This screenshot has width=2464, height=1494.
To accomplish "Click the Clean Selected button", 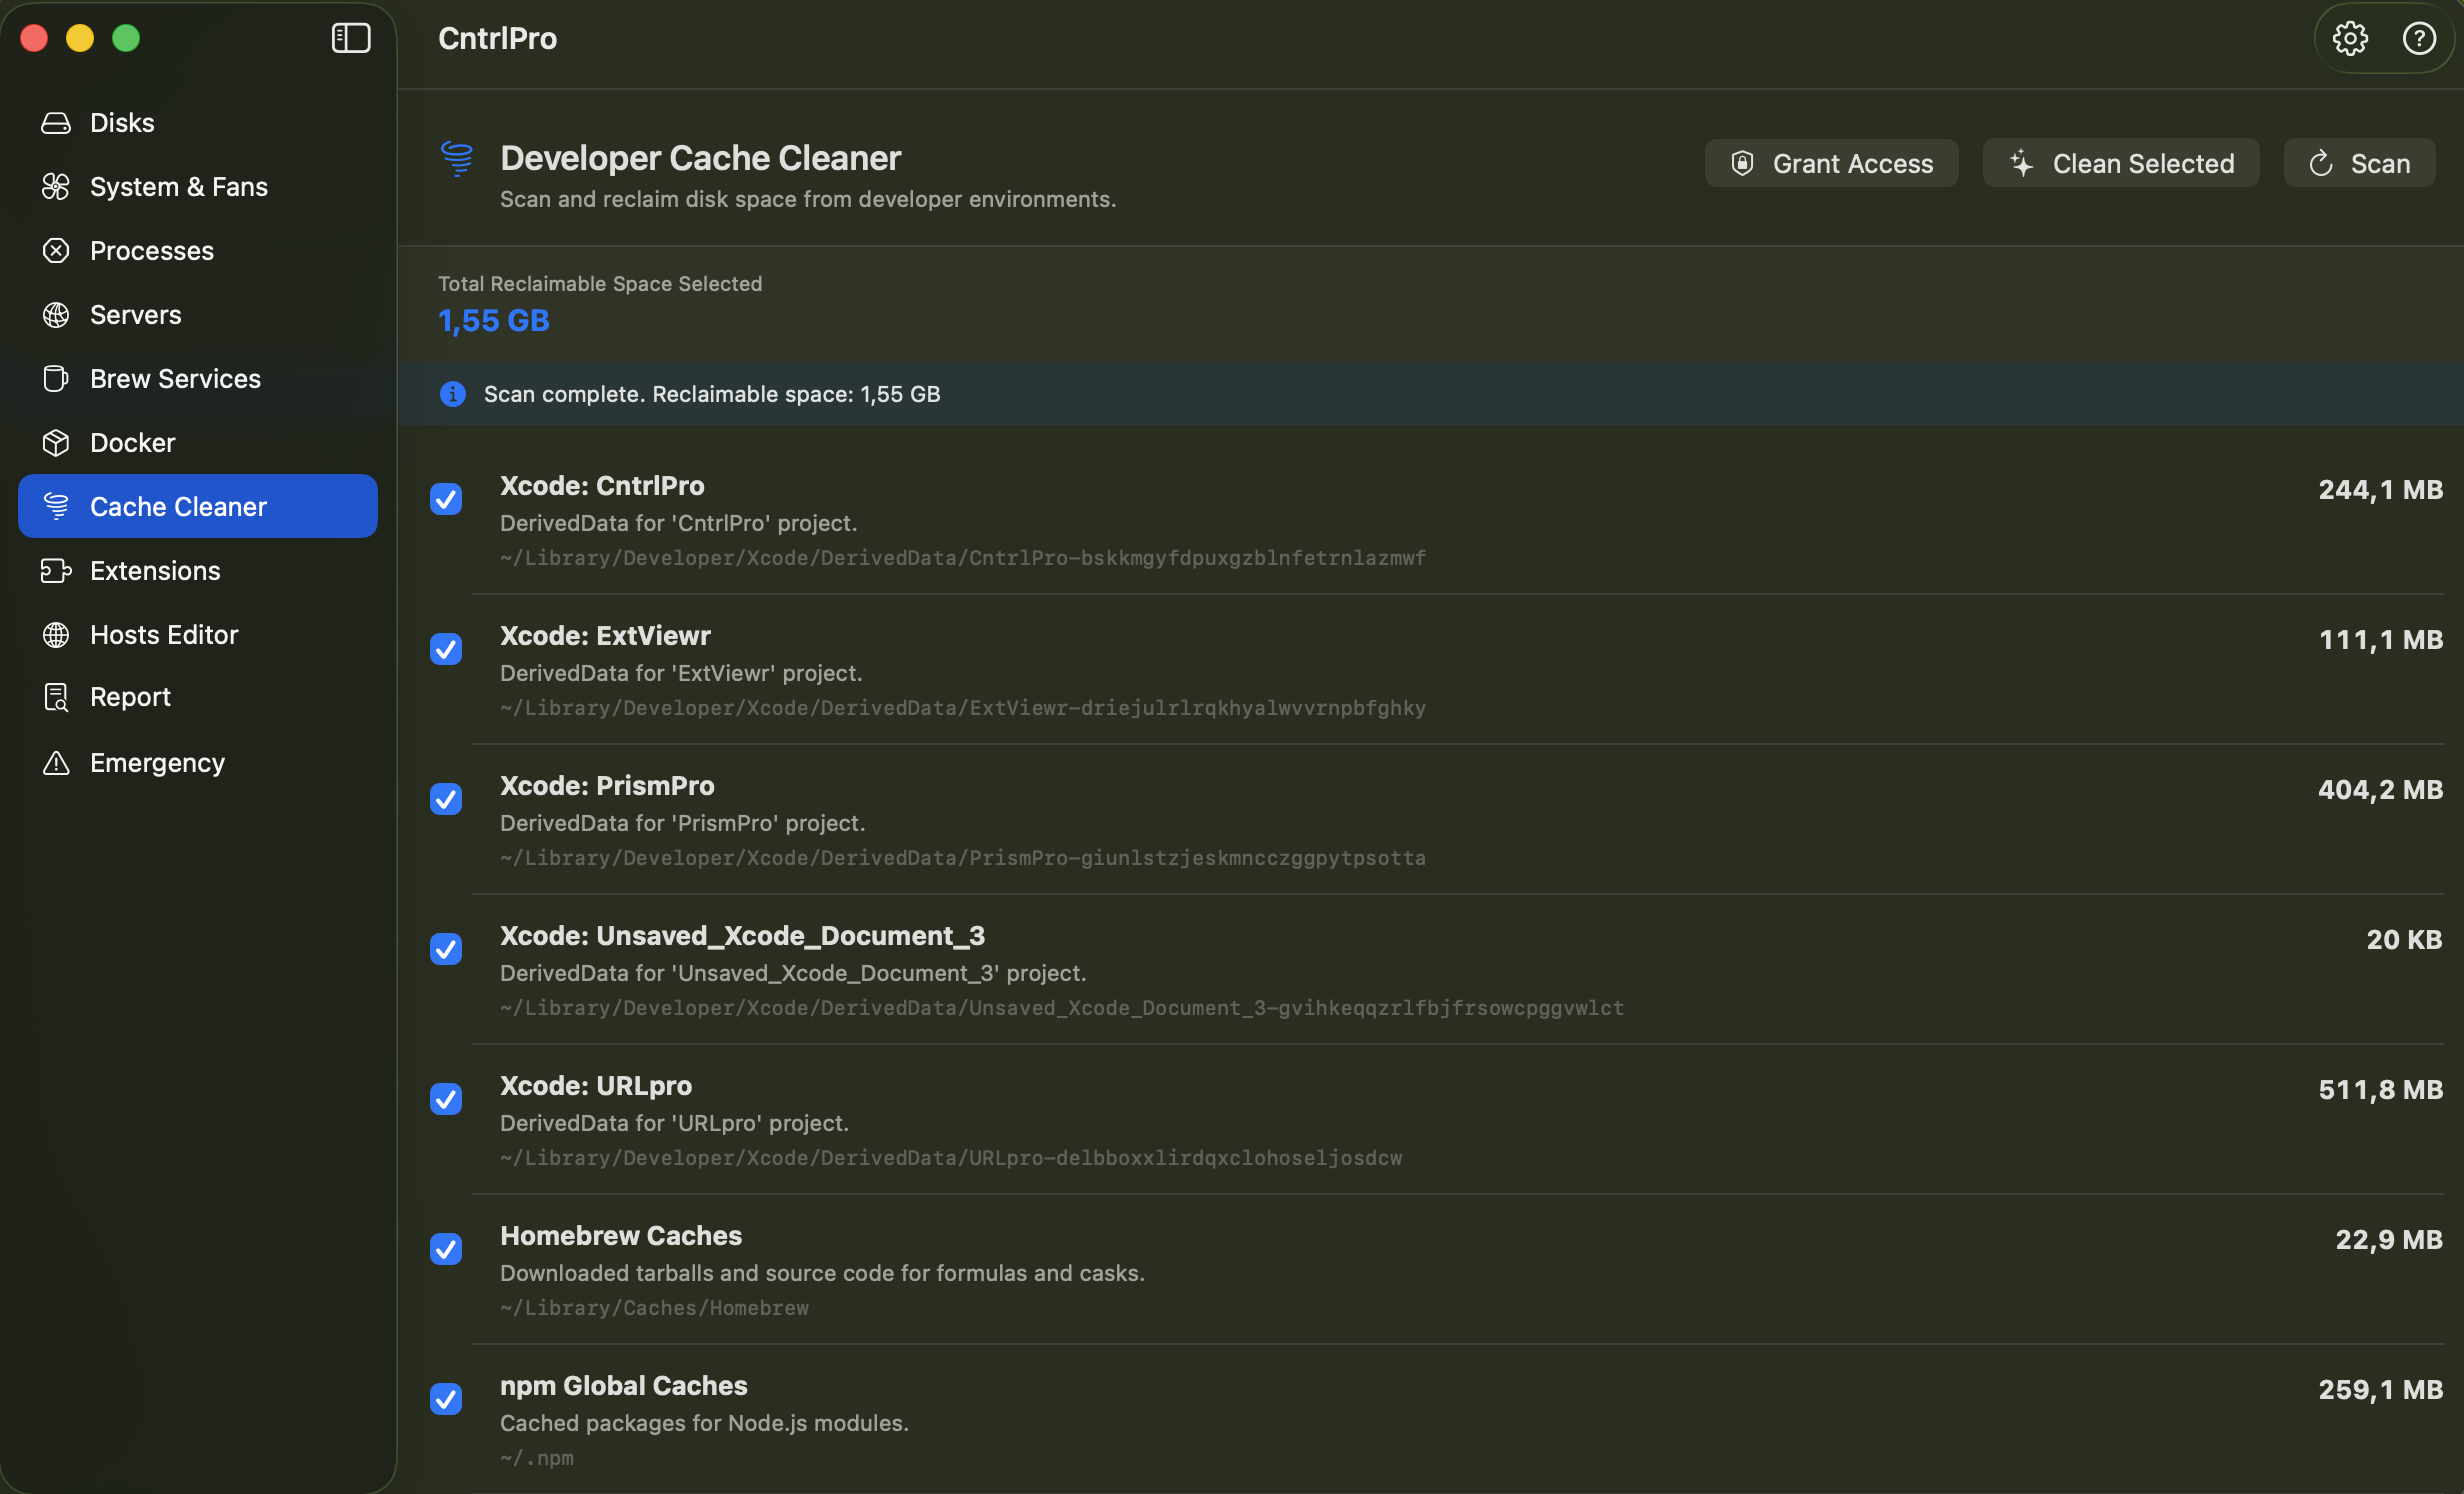I will click(2121, 163).
